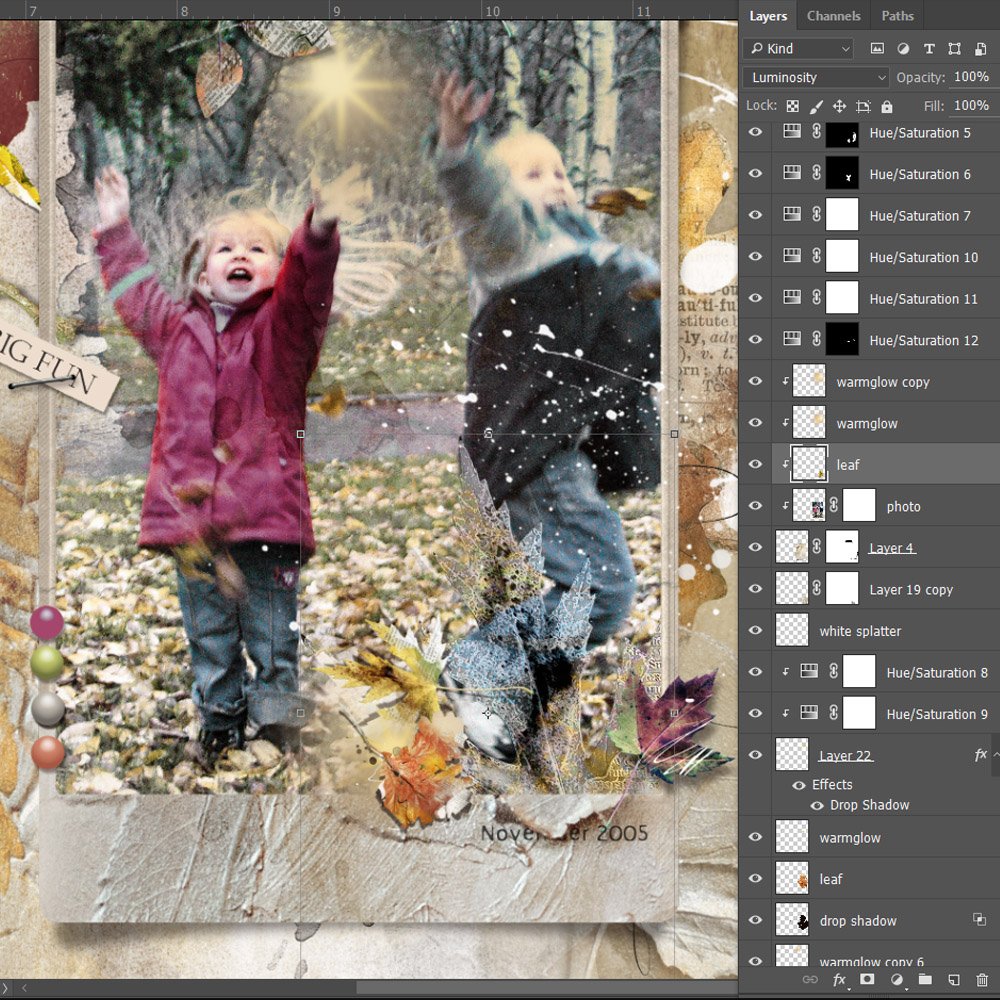Click the lock all padlock icon
This screenshot has width=1000, height=1000.
887,106
